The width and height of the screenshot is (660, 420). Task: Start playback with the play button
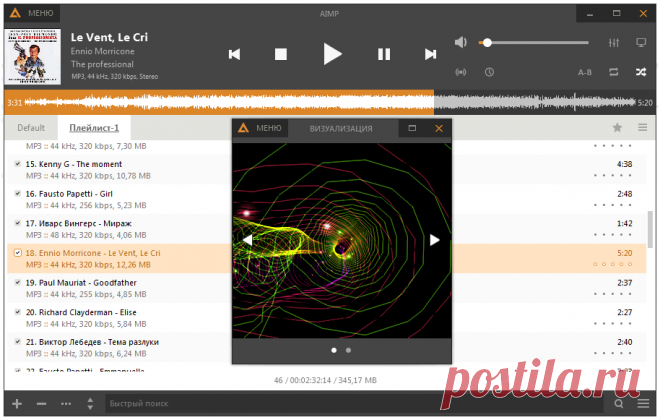332,54
